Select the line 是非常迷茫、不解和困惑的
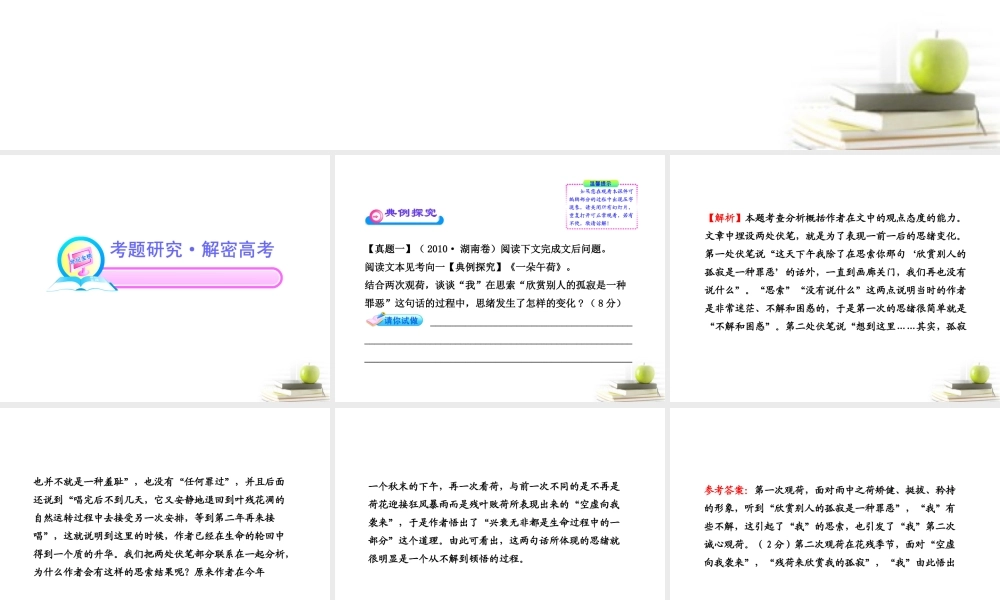 coord(835,308)
